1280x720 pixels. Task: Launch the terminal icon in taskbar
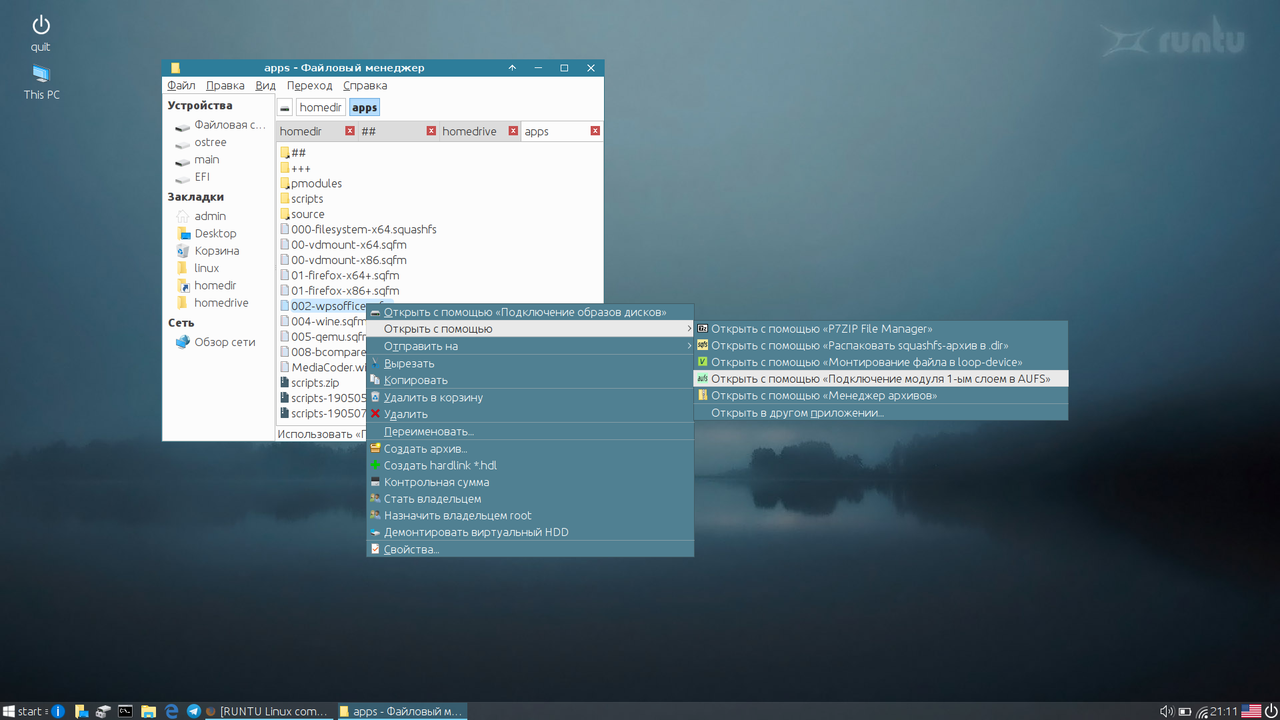(x=125, y=711)
